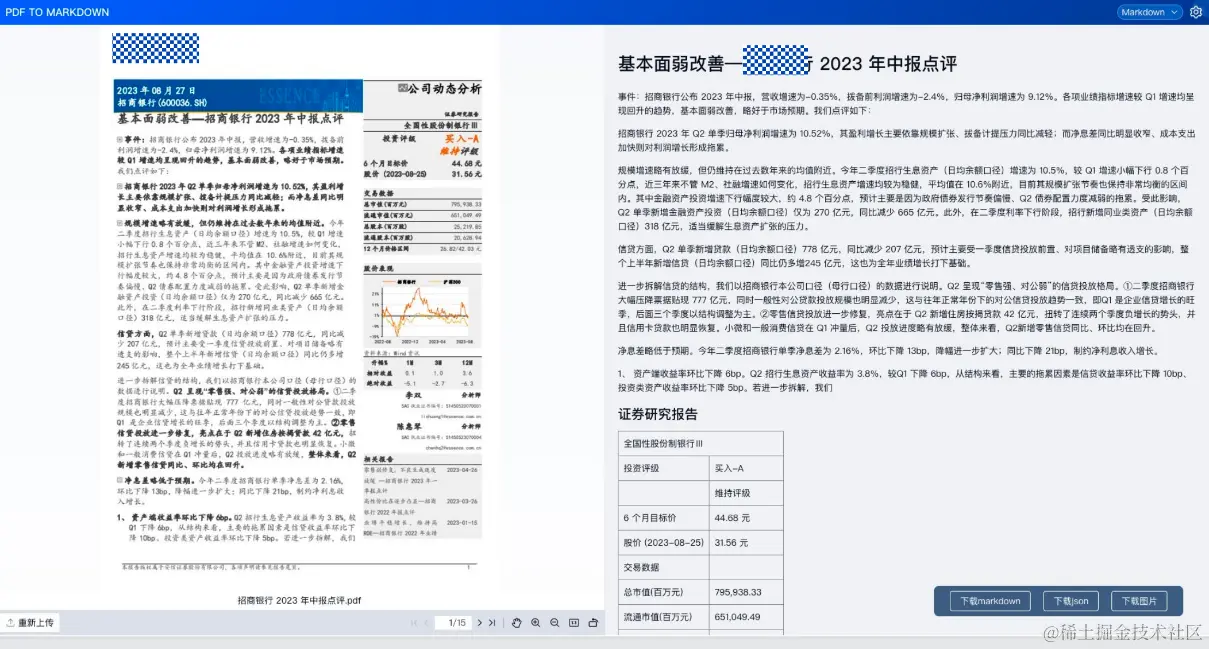Click the previous page chevron
The width and height of the screenshot is (1209, 649).
click(426, 622)
